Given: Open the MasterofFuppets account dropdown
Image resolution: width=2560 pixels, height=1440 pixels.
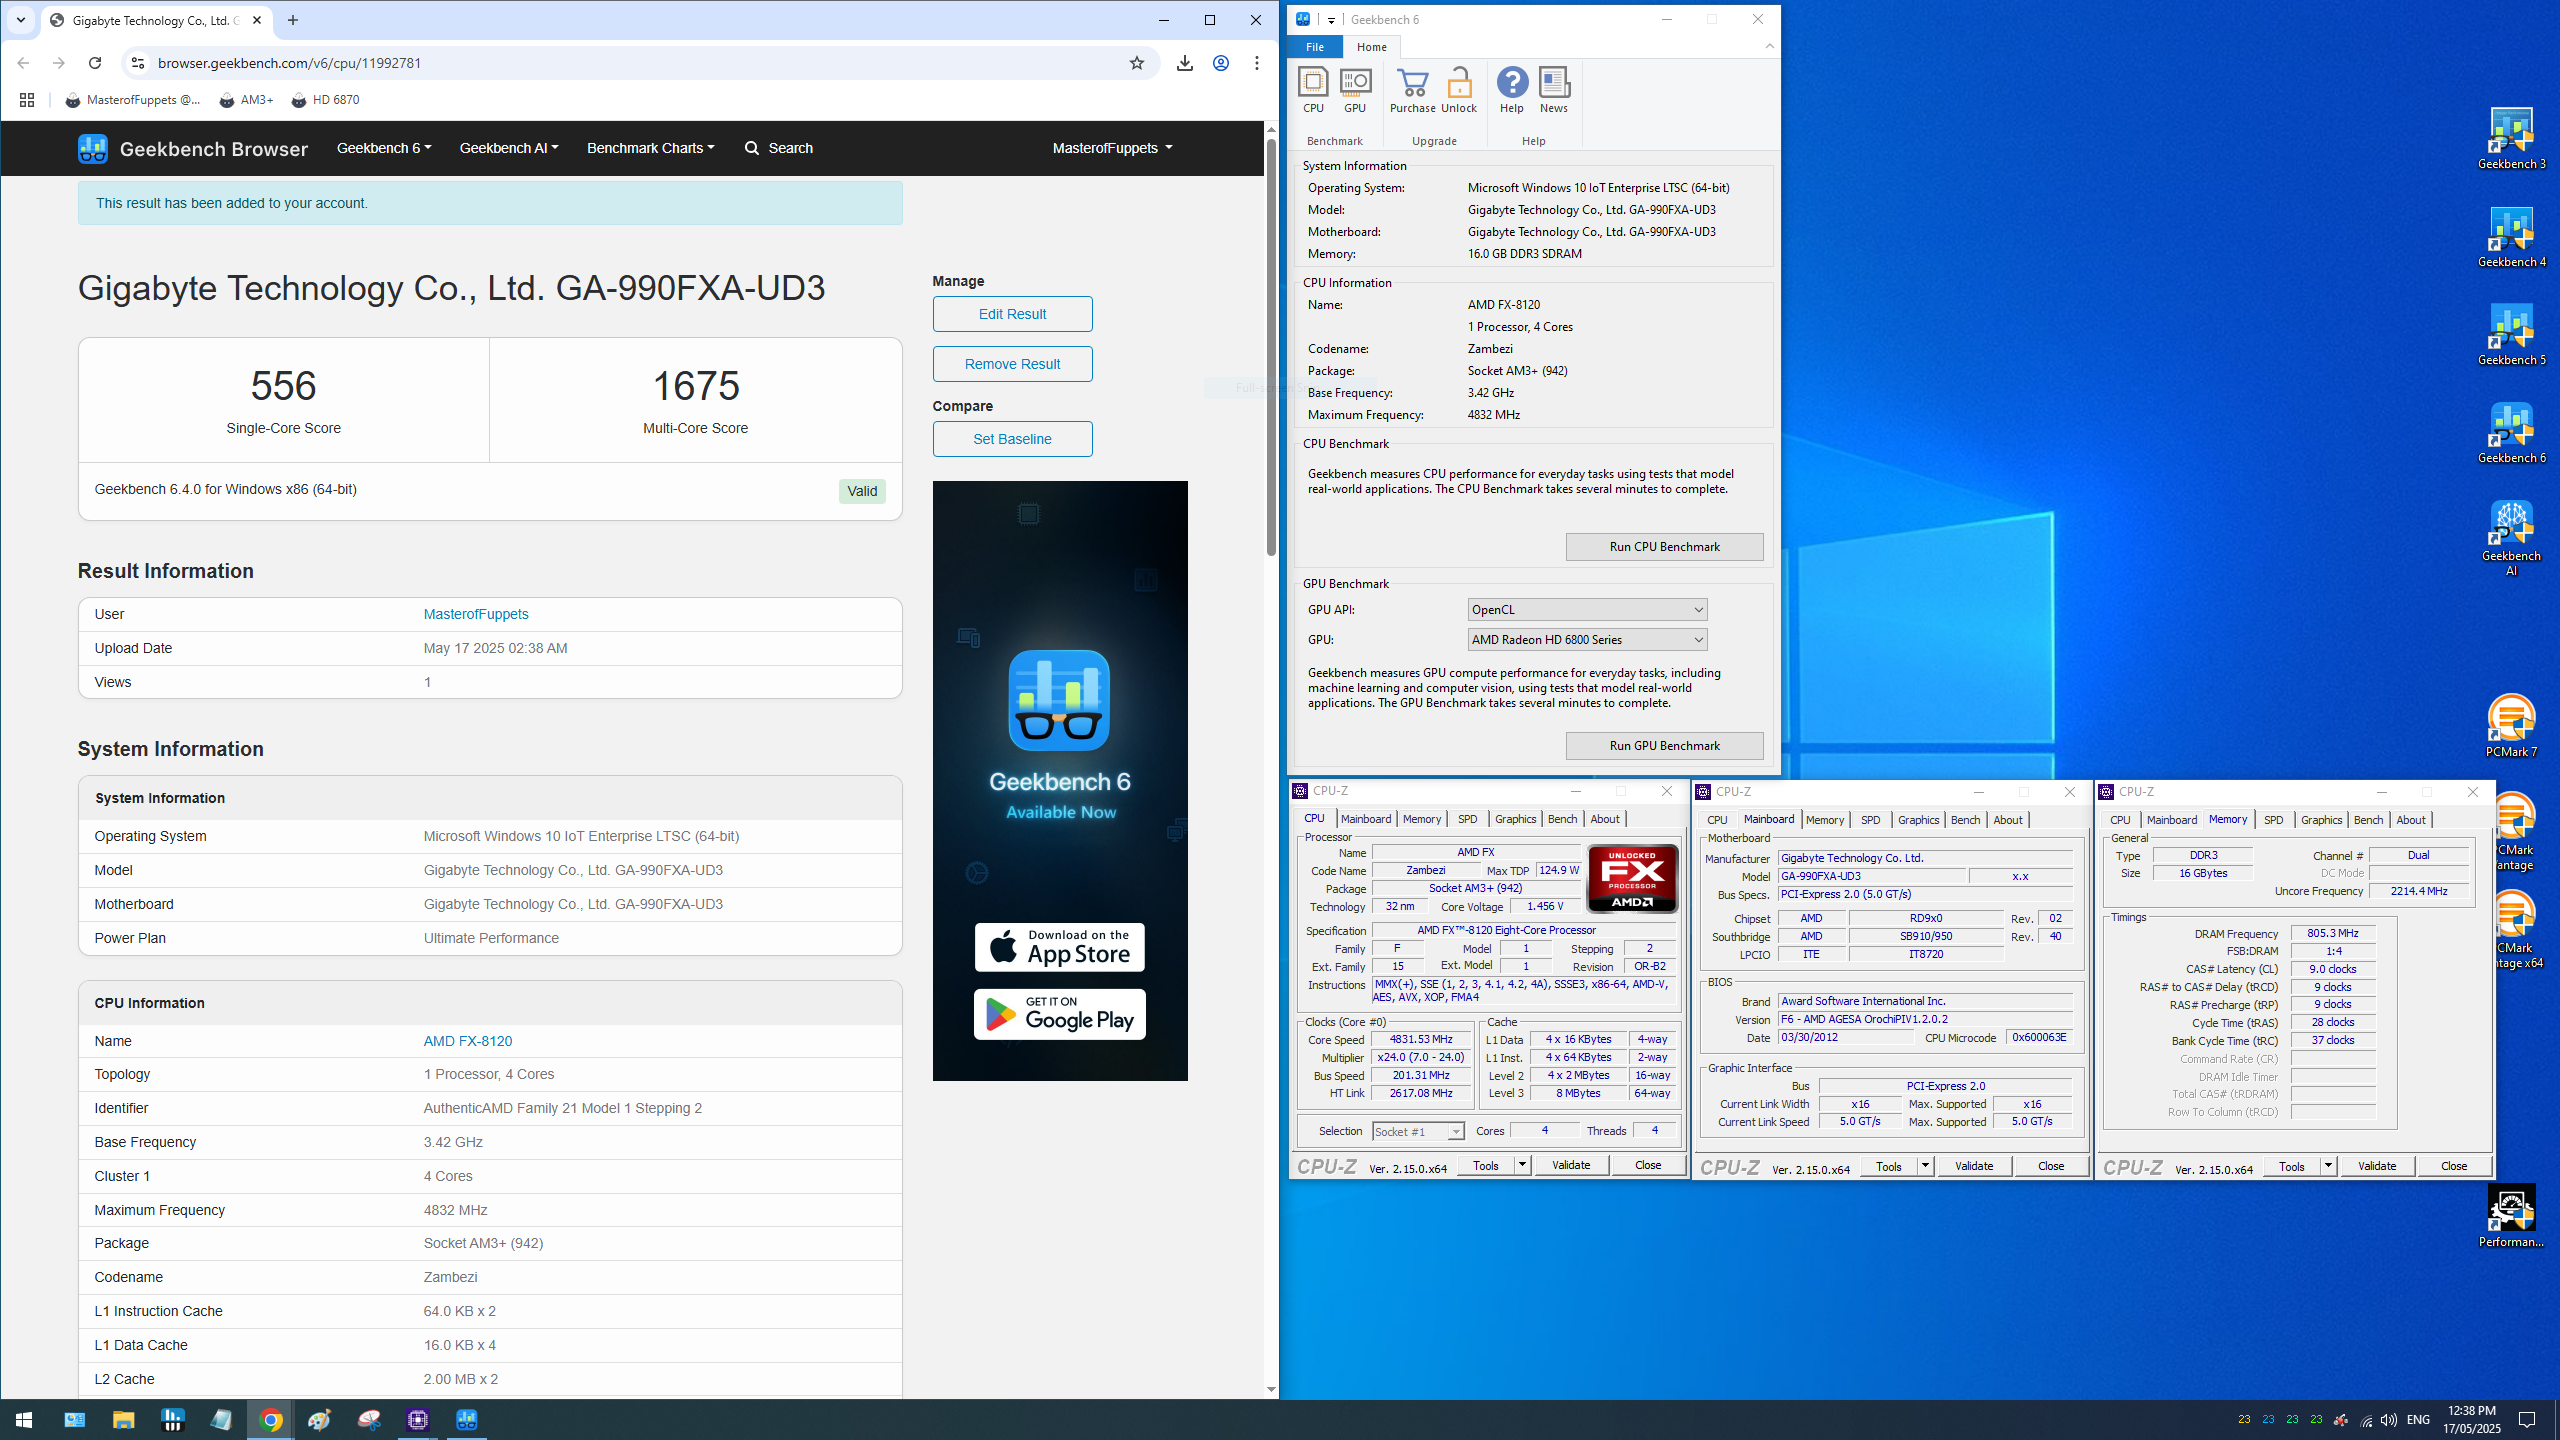Looking at the screenshot, I should 1112,148.
